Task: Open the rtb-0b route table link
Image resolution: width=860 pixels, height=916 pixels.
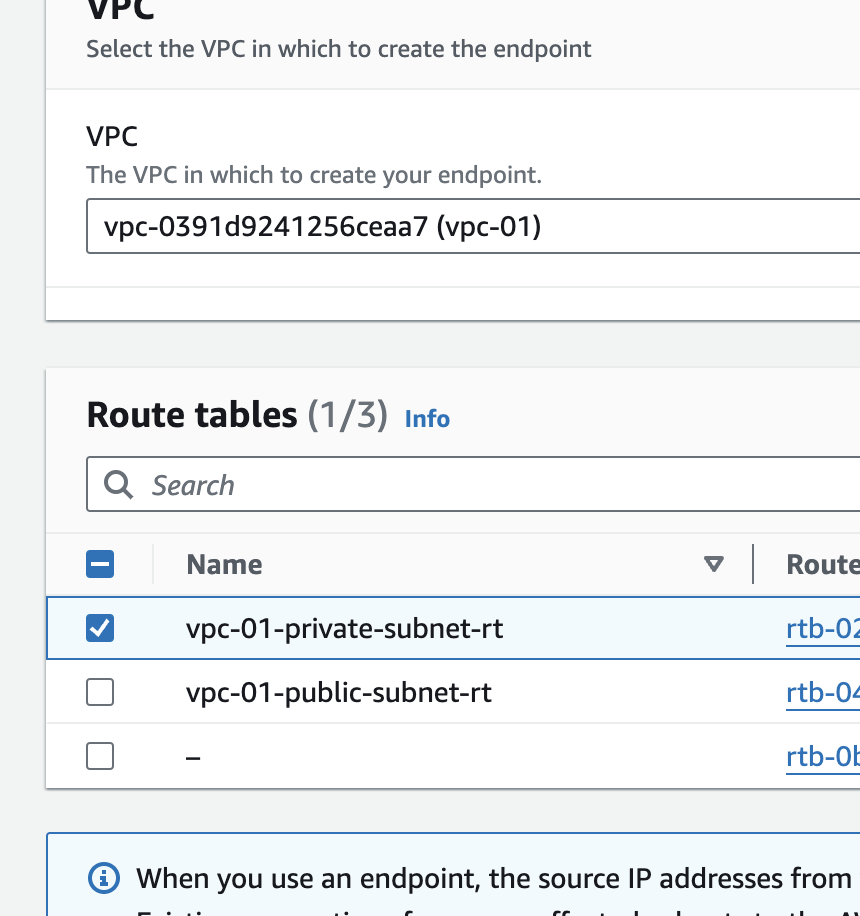Action: click(x=822, y=757)
